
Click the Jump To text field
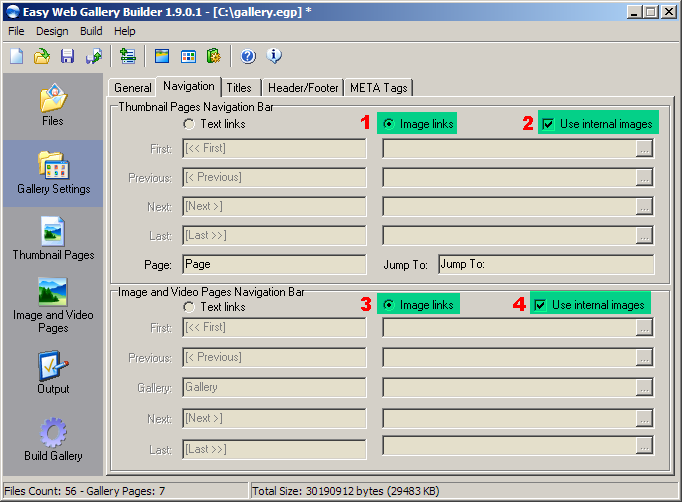coord(546,264)
